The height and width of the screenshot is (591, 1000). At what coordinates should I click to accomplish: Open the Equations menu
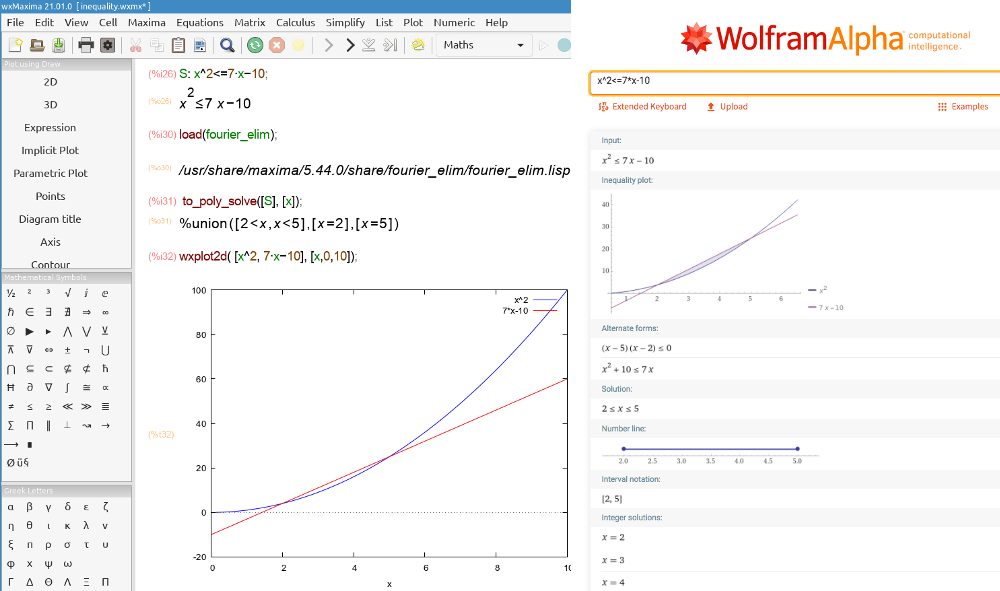pyautogui.click(x=200, y=22)
